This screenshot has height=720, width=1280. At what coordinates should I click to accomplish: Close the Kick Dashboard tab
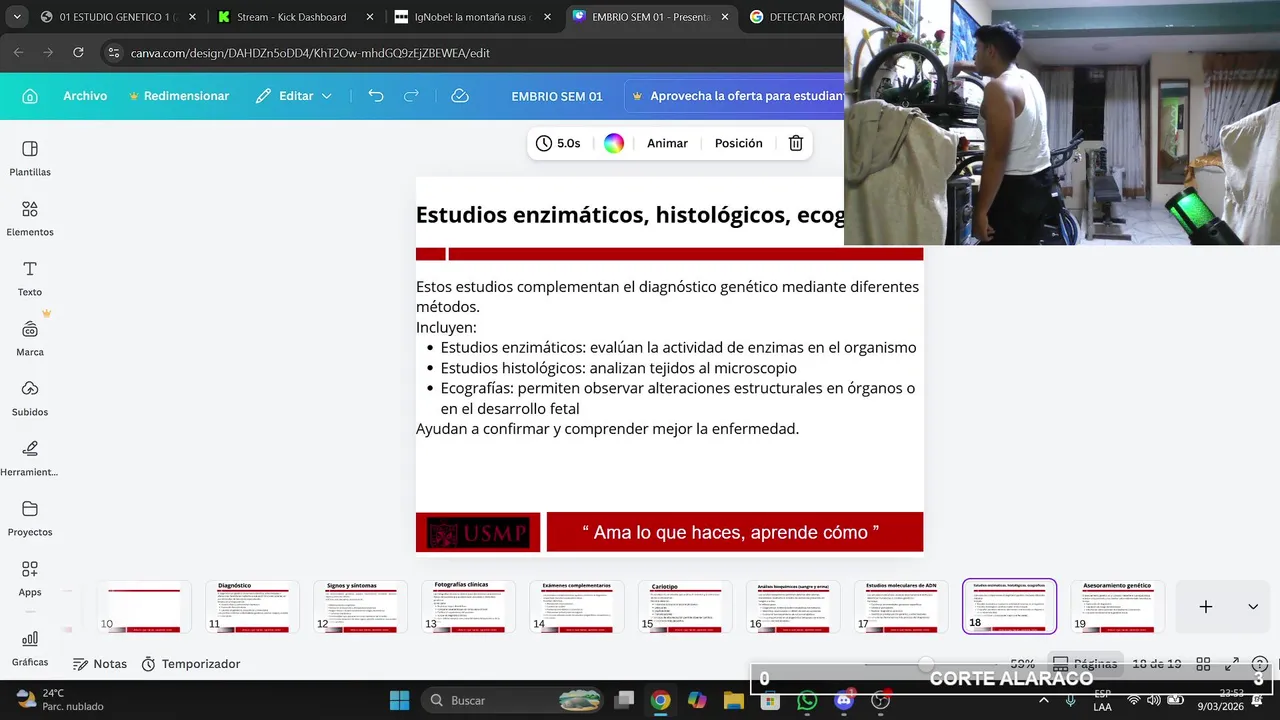coord(370,17)
